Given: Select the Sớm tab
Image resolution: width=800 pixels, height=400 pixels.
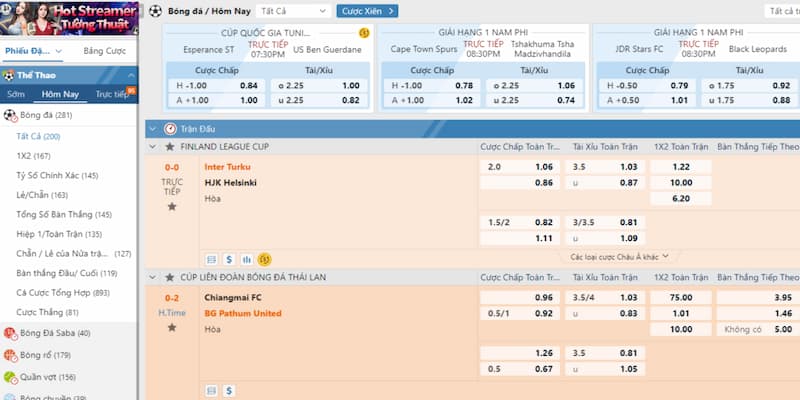Looking at the screenshot, I should [16, 94].
